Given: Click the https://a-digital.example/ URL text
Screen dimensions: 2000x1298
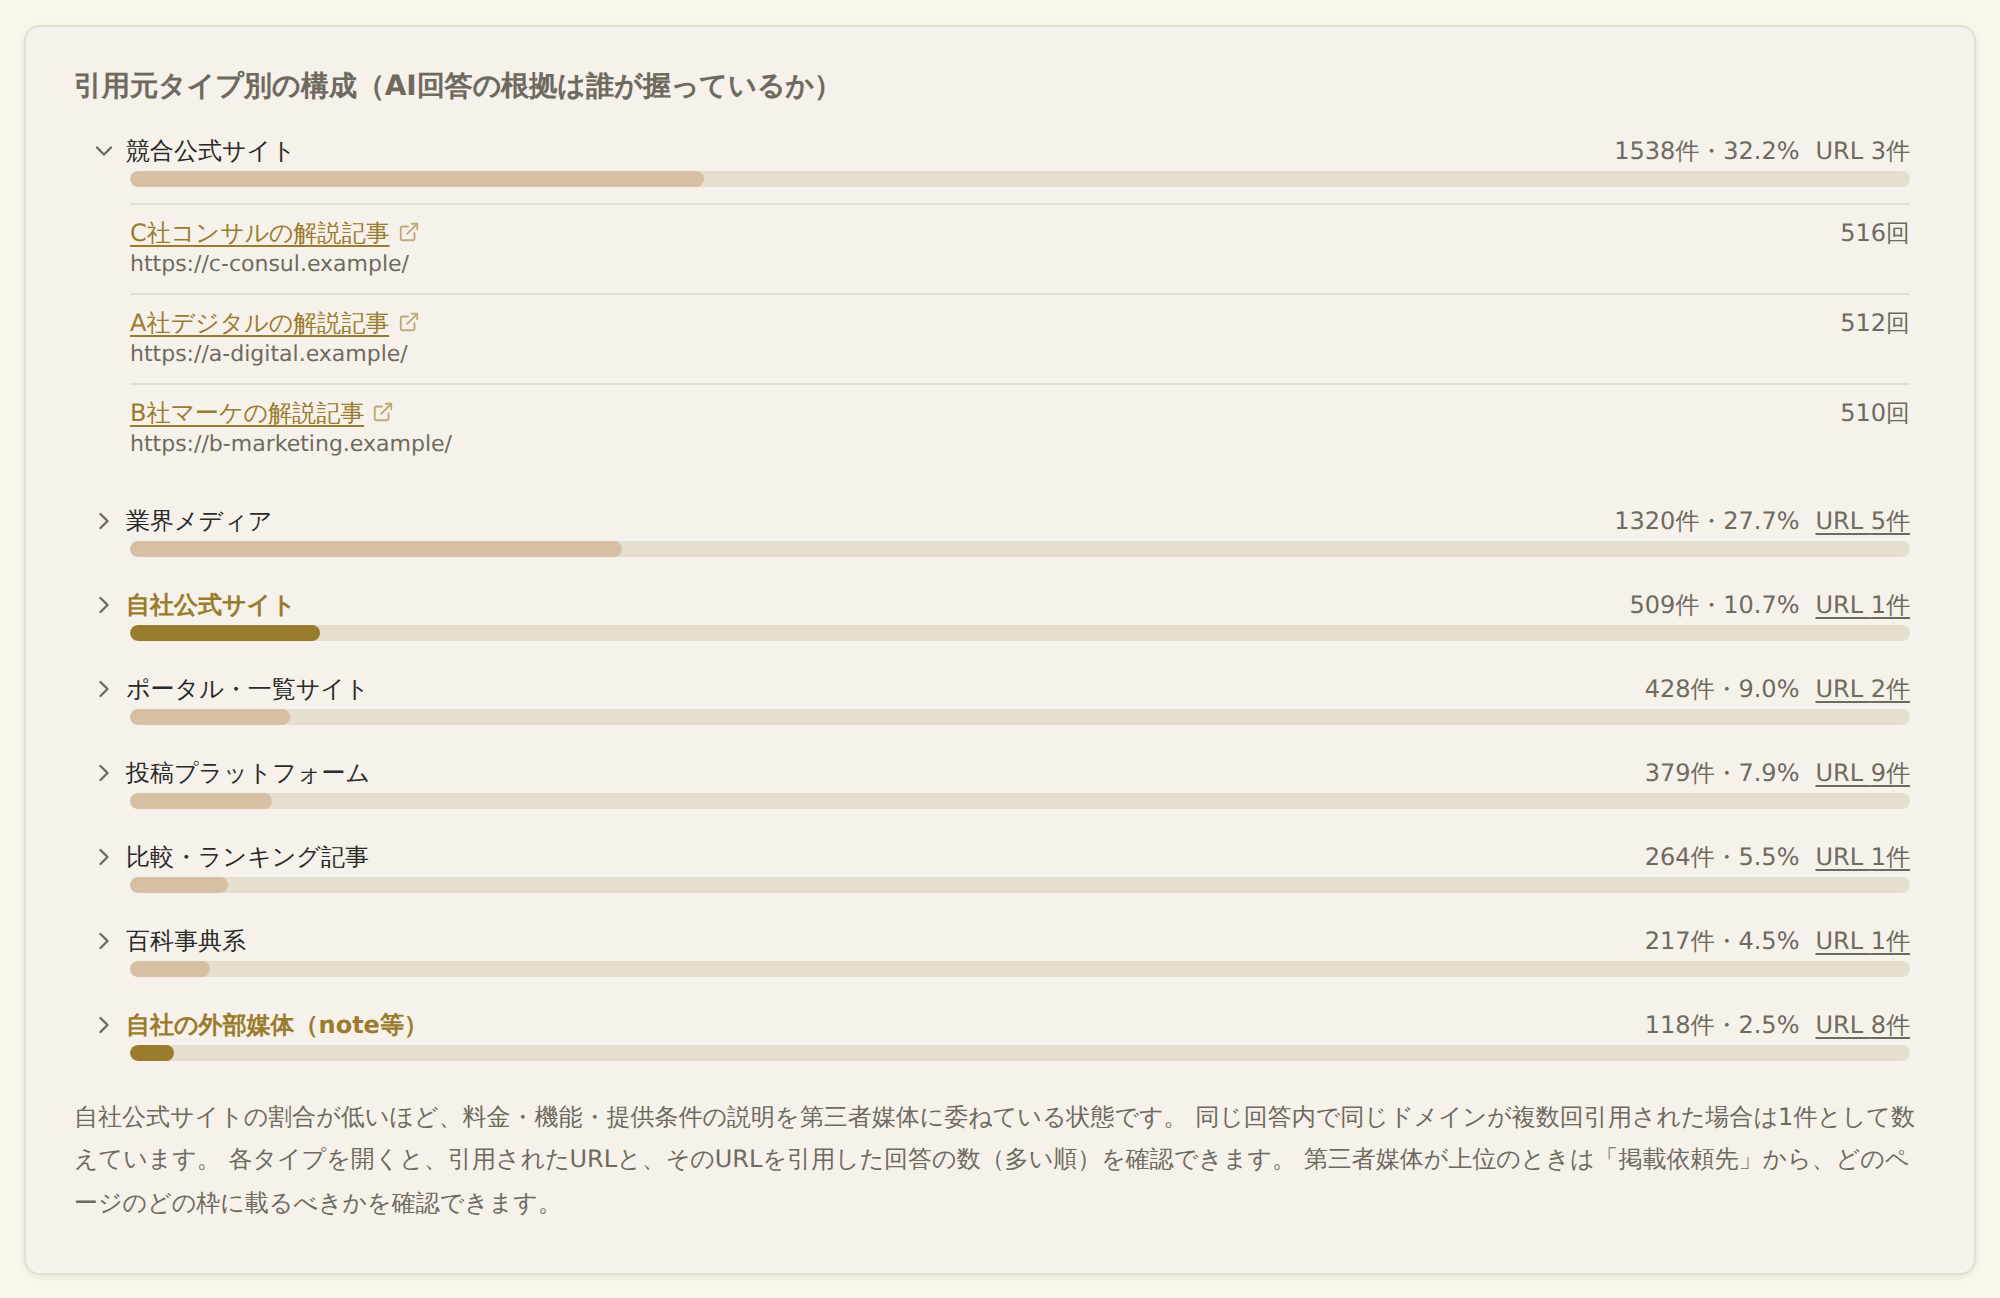Looking at the screenshot, I should (268, 354).
